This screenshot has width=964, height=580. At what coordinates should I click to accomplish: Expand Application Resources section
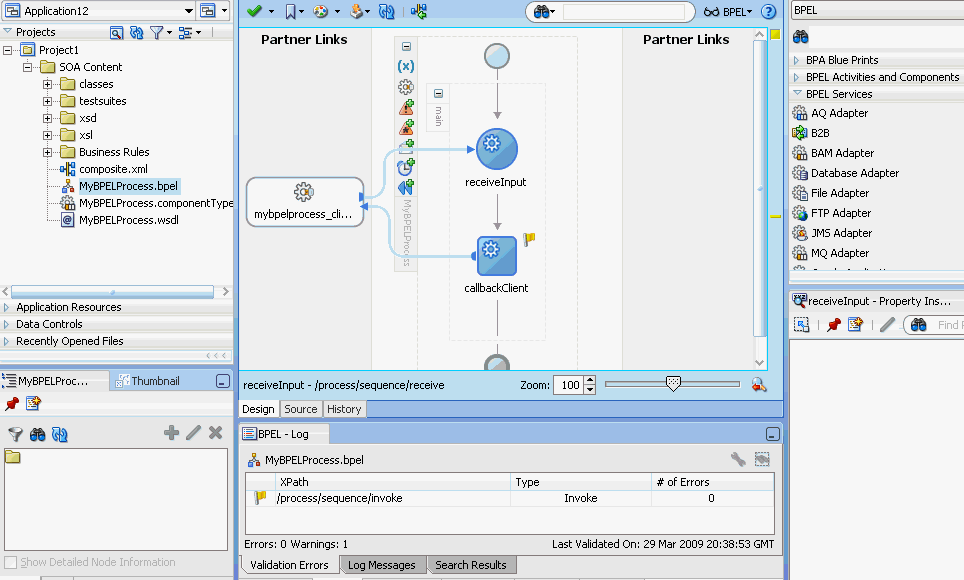click(x=7, y=307)
